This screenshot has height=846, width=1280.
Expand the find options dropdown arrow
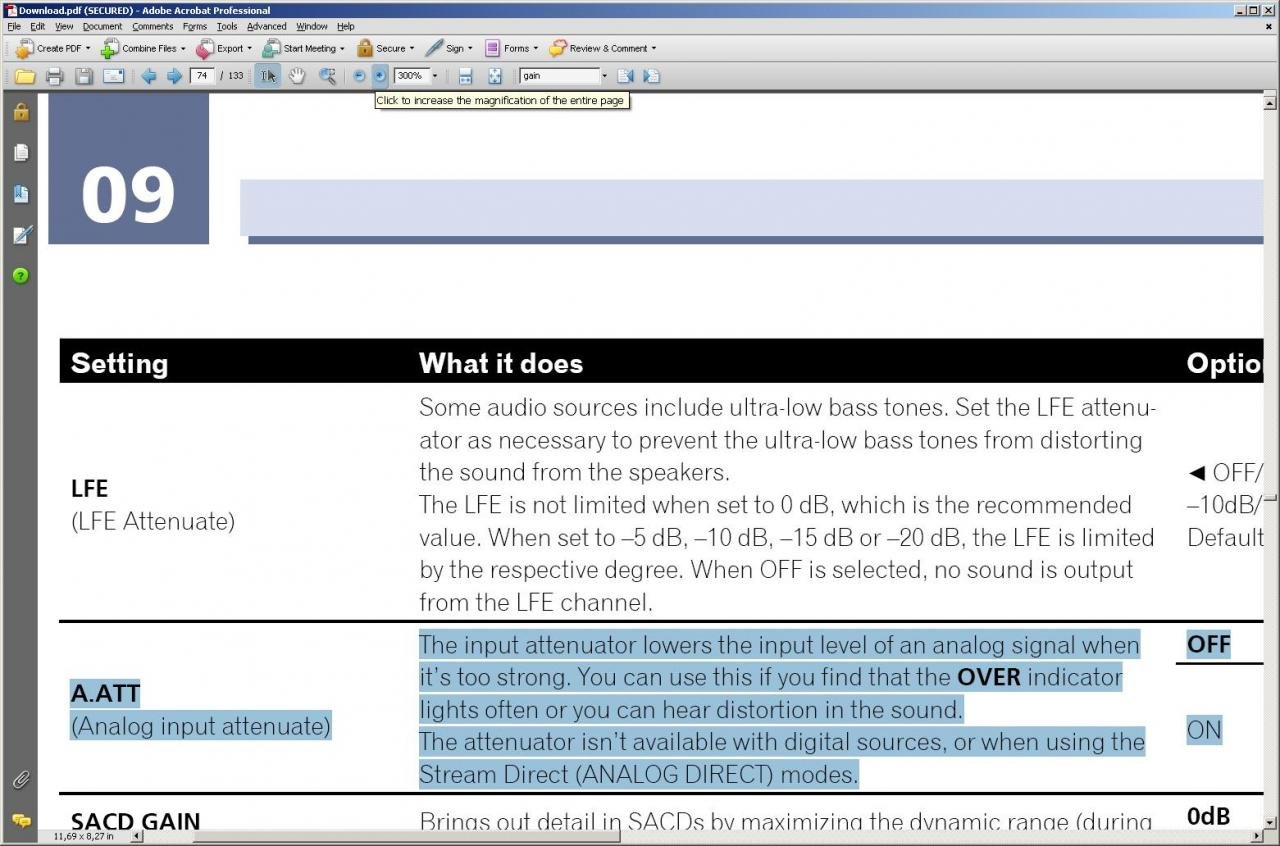coord(604,76)
